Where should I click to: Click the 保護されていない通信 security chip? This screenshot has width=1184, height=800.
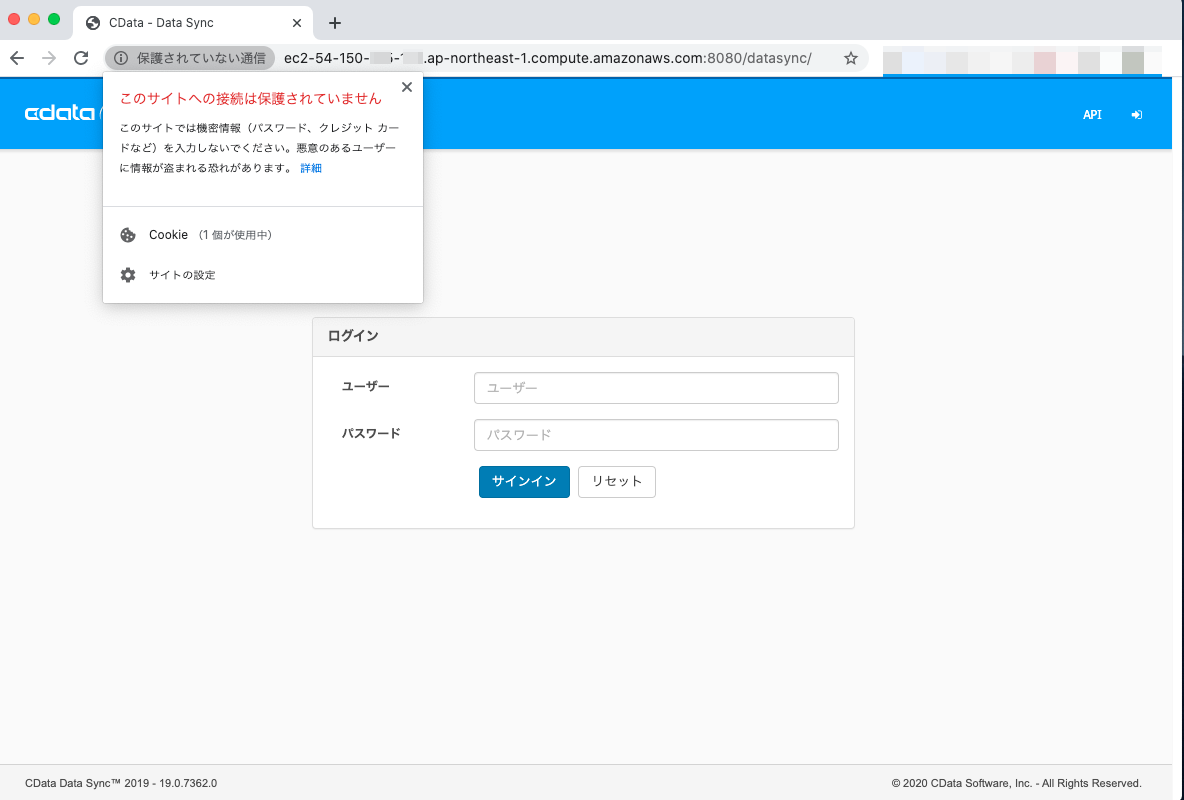pyautogui.click(x=190, y=58)
